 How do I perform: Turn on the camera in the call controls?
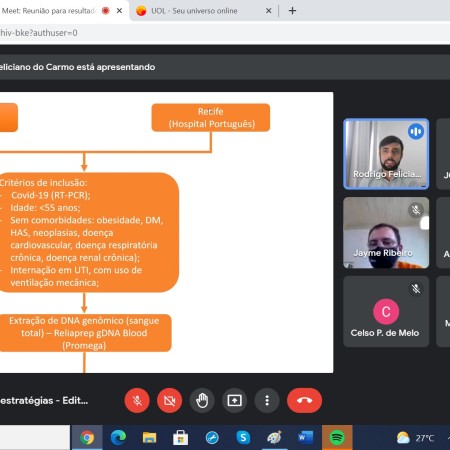click(169, 400)
